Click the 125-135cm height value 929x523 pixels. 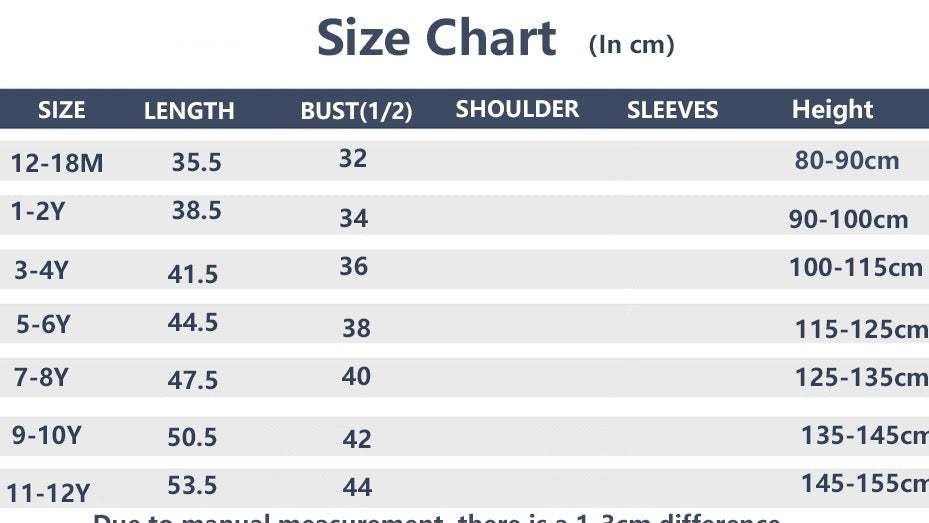coord(861,377)
